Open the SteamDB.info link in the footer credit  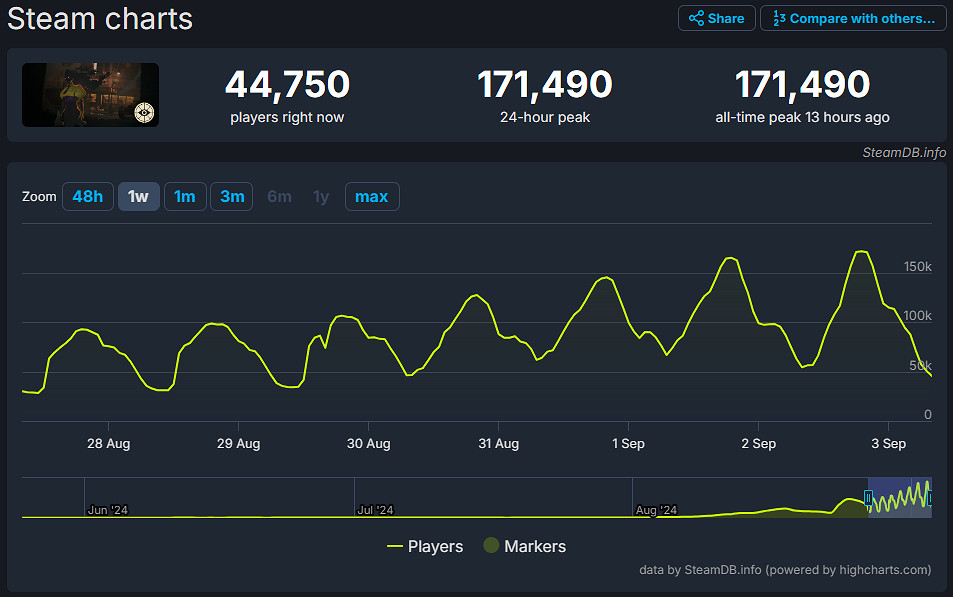click(723, 570)
